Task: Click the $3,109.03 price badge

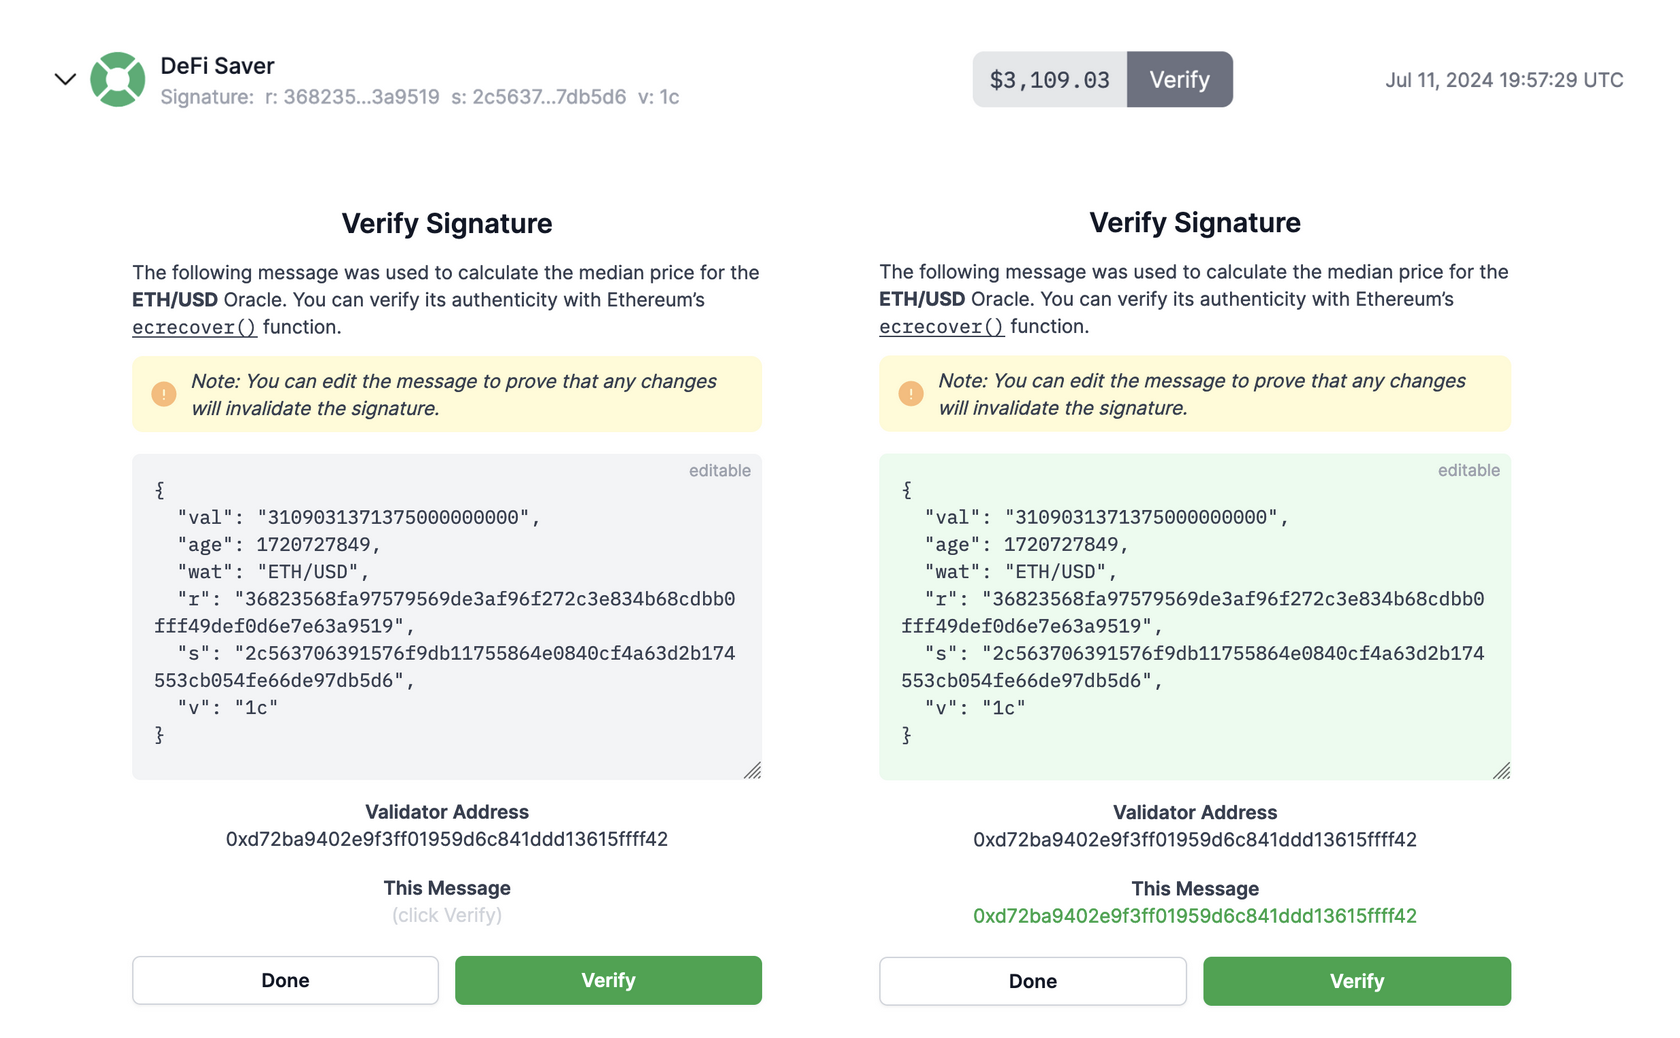Action: click(1049, 79)
